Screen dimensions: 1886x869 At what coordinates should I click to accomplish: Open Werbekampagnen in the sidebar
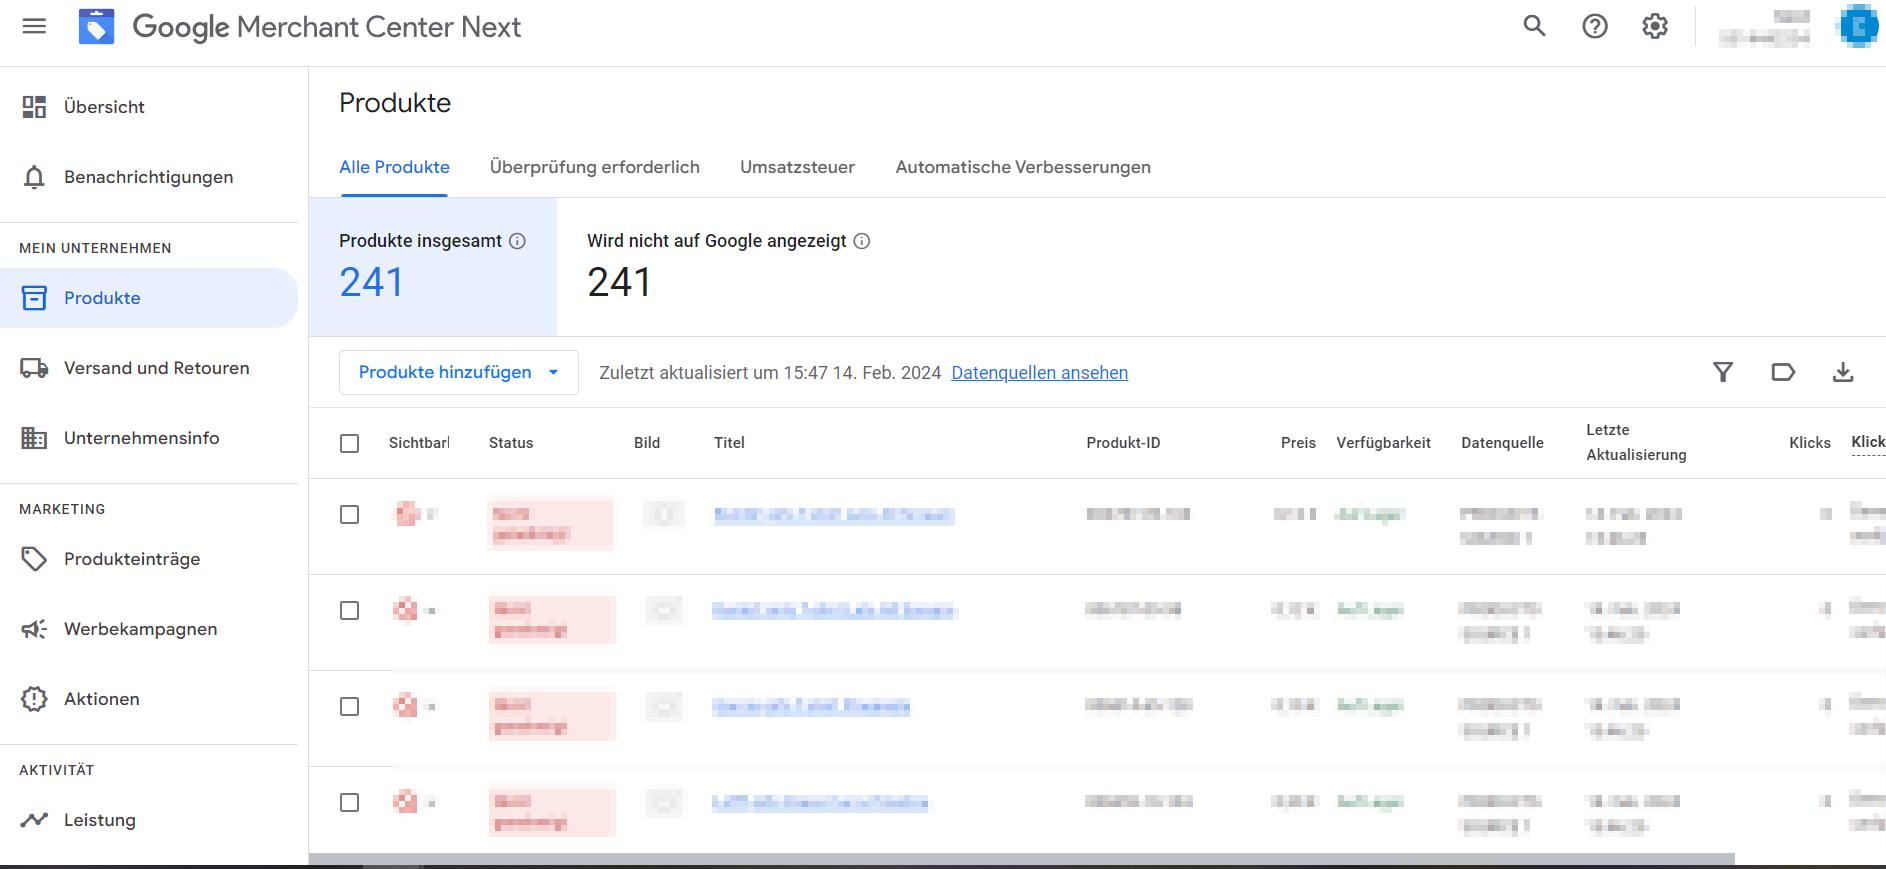pyautogui.click(x=140, y=629)
